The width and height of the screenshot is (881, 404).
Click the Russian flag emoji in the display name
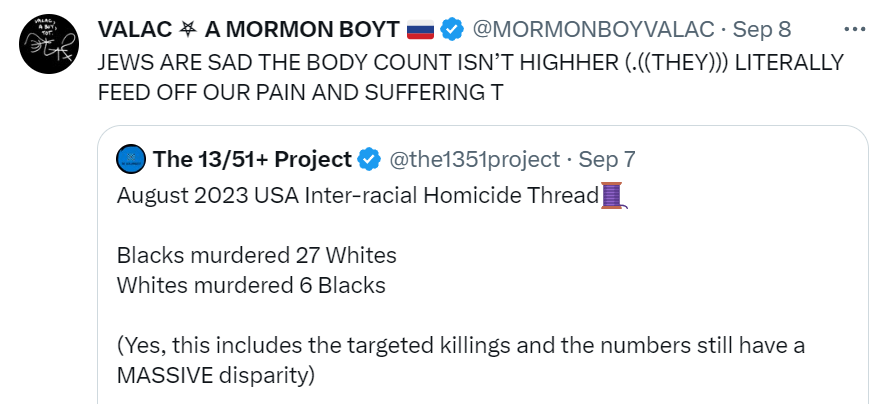[421, 29]
